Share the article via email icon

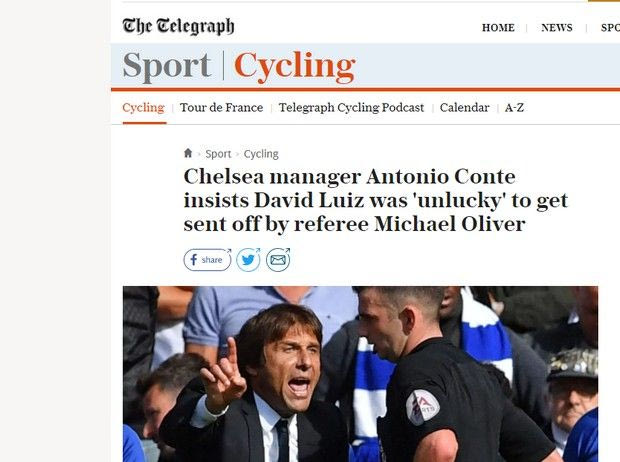tap(278, 260)
